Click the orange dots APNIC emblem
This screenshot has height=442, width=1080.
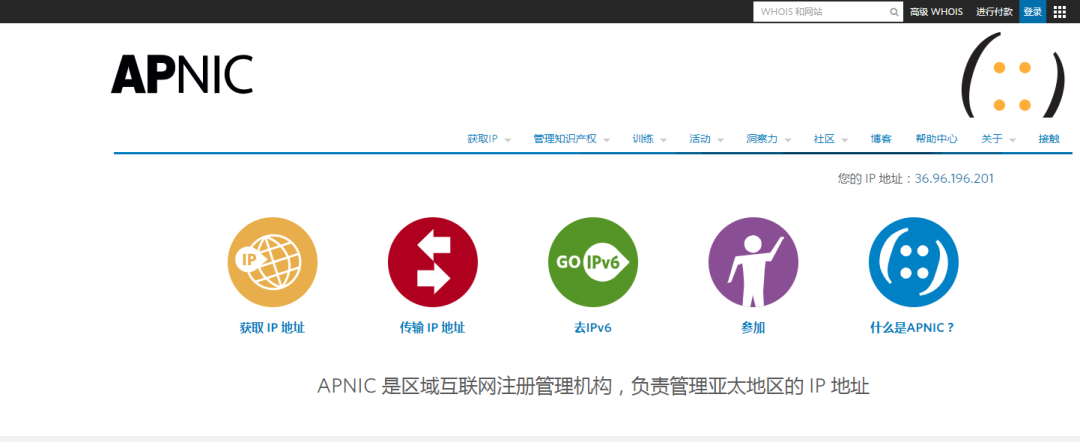click(1011, 75)
